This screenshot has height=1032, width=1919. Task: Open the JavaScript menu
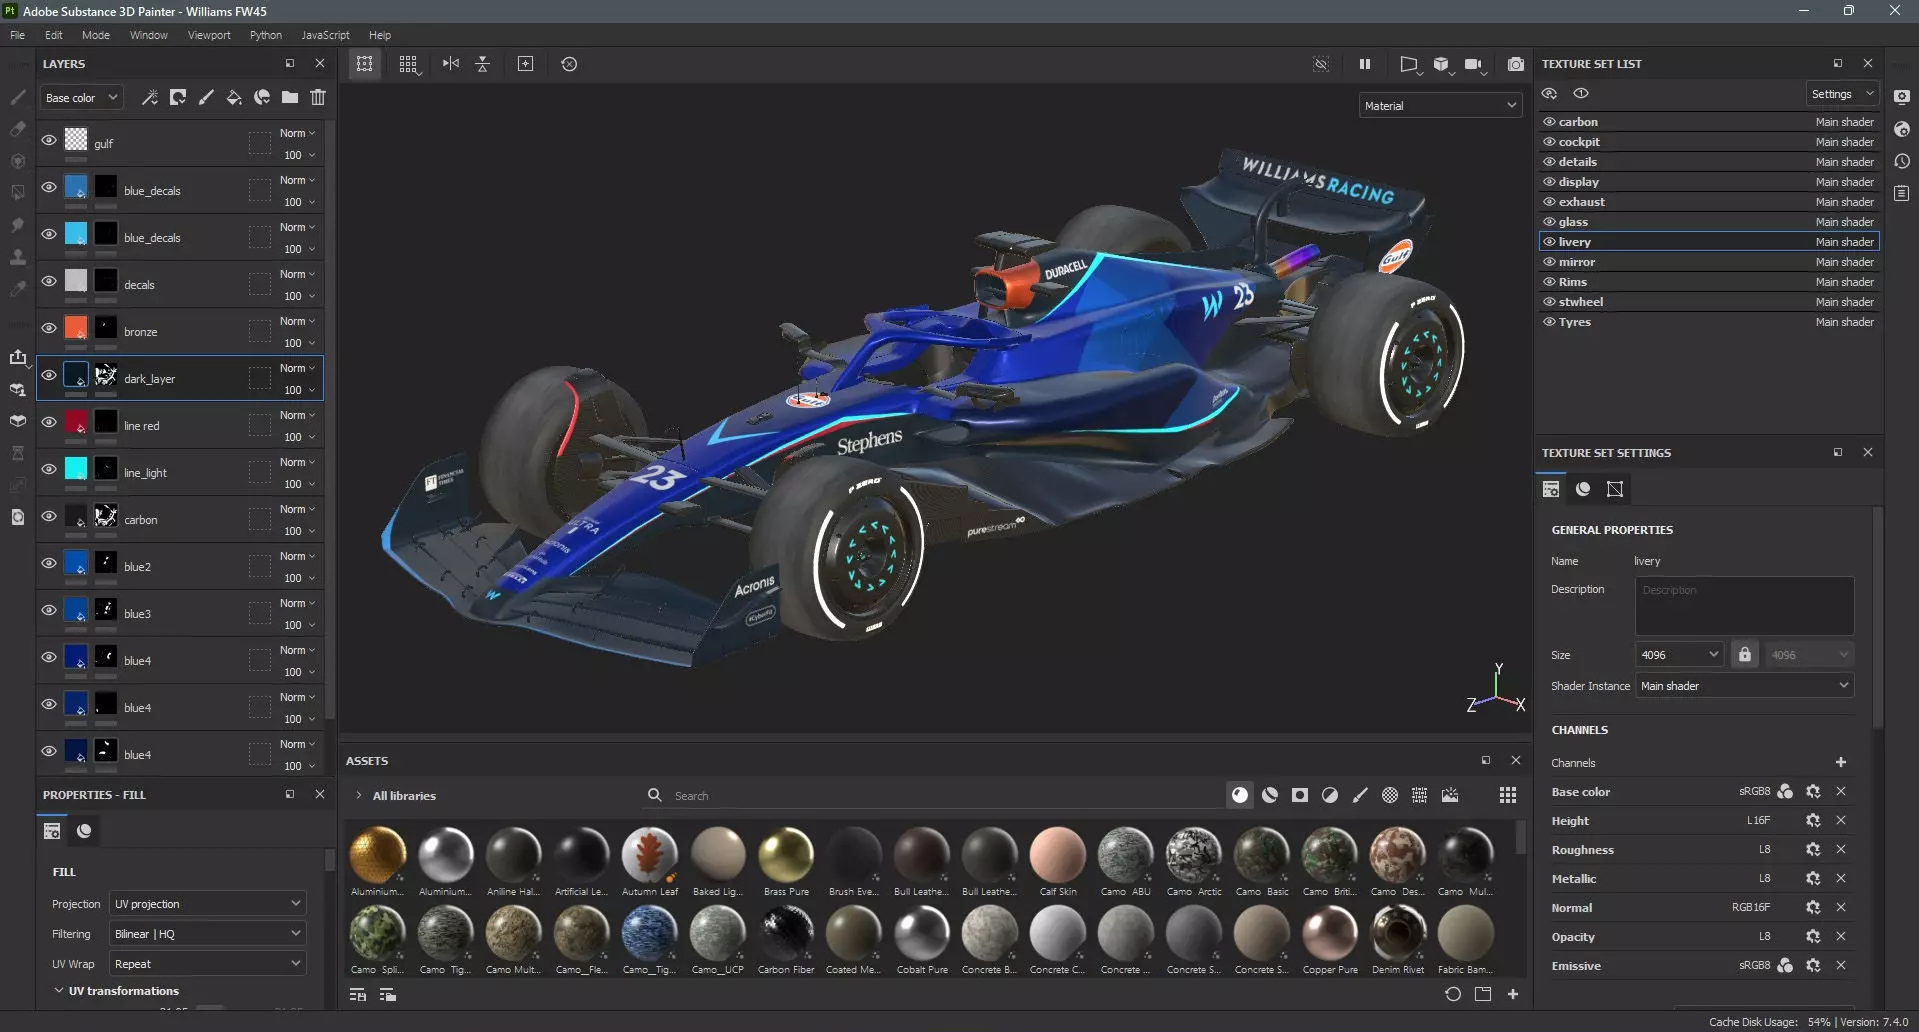coord(325,35)
